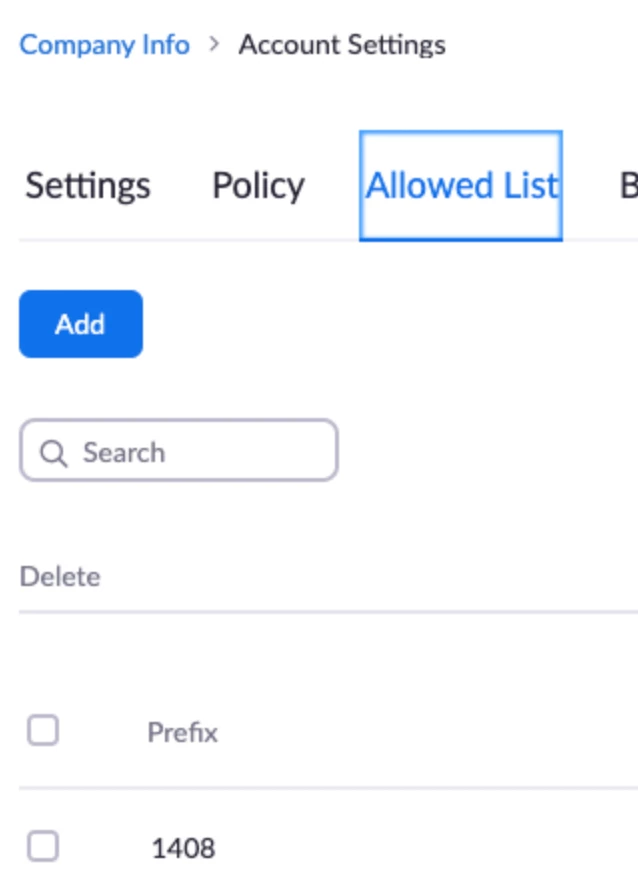Open the Company Info breadcrumb link

point(105,45)
